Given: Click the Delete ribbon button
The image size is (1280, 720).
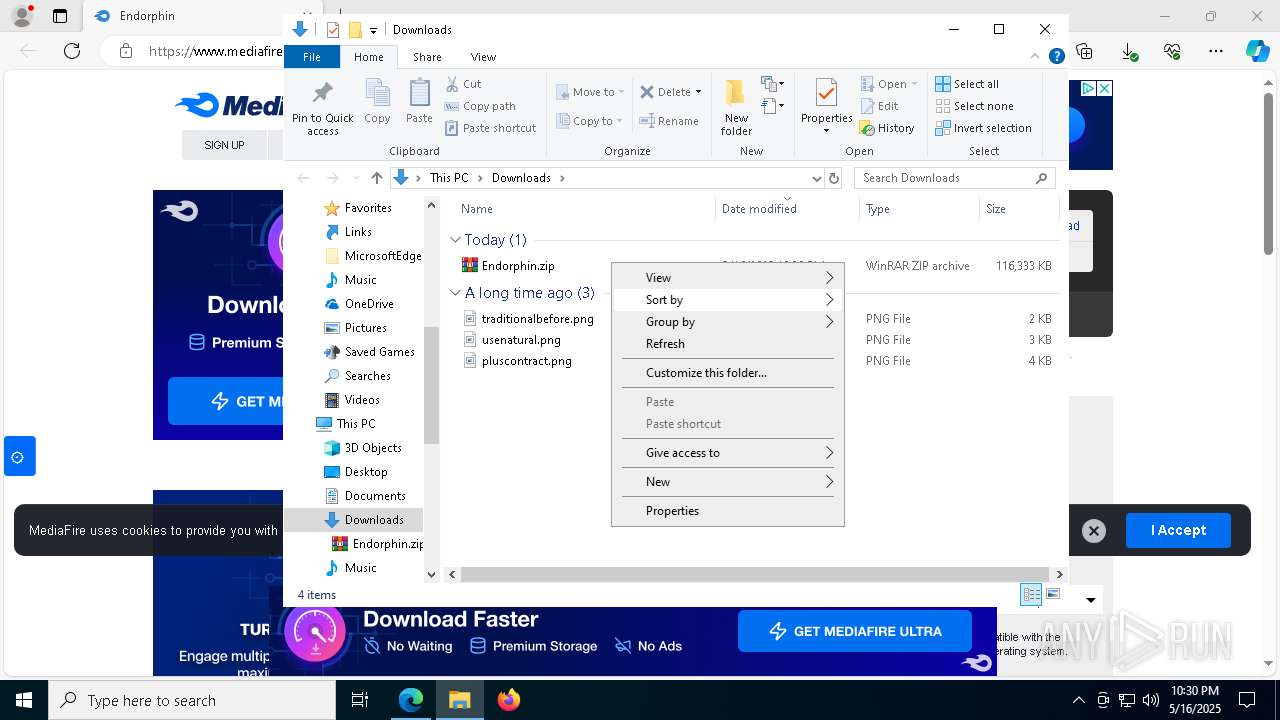Looking at the screenshot, I should [x=670, y=92].
